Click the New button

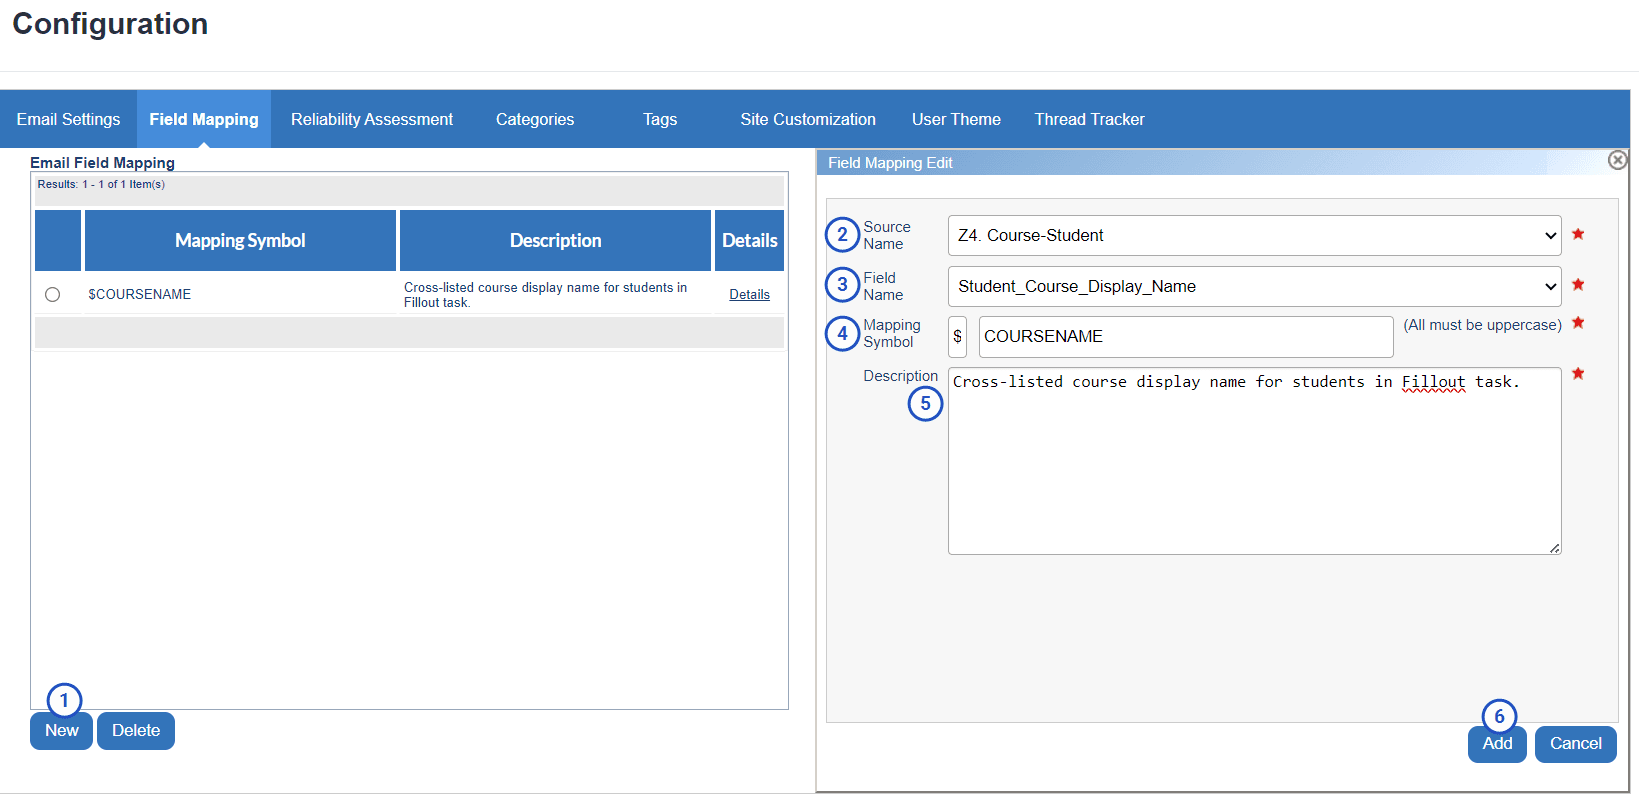(x=61, y=730)
